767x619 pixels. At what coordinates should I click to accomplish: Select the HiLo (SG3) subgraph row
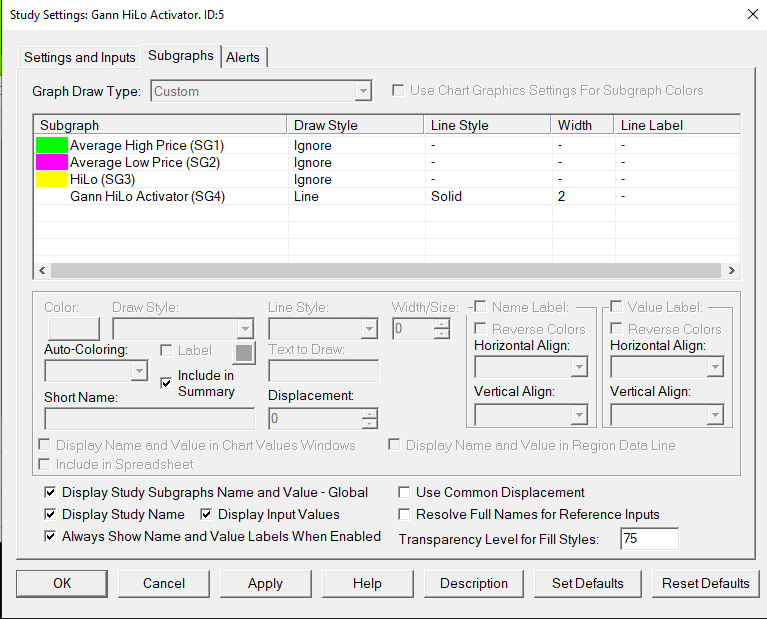click(x=386, y=179)
